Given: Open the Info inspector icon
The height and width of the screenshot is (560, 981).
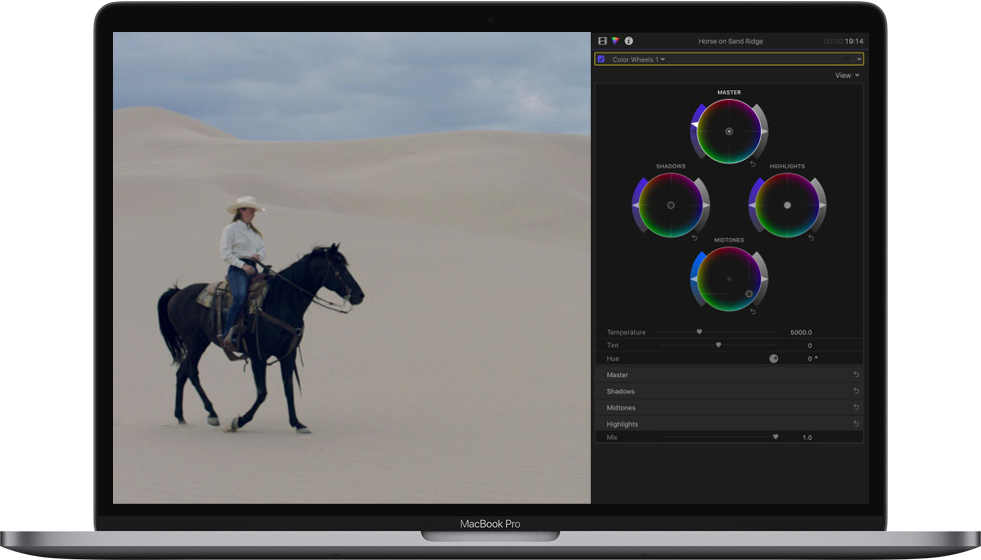Looking at the screenshot, I should (629, 41).
